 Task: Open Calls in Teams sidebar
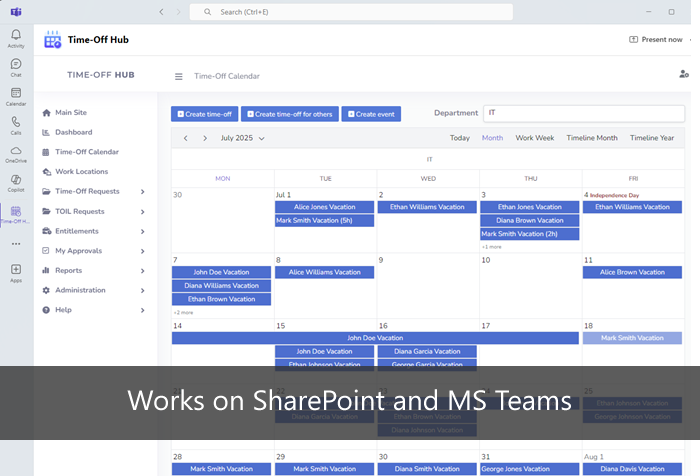[x=16, y=121]
